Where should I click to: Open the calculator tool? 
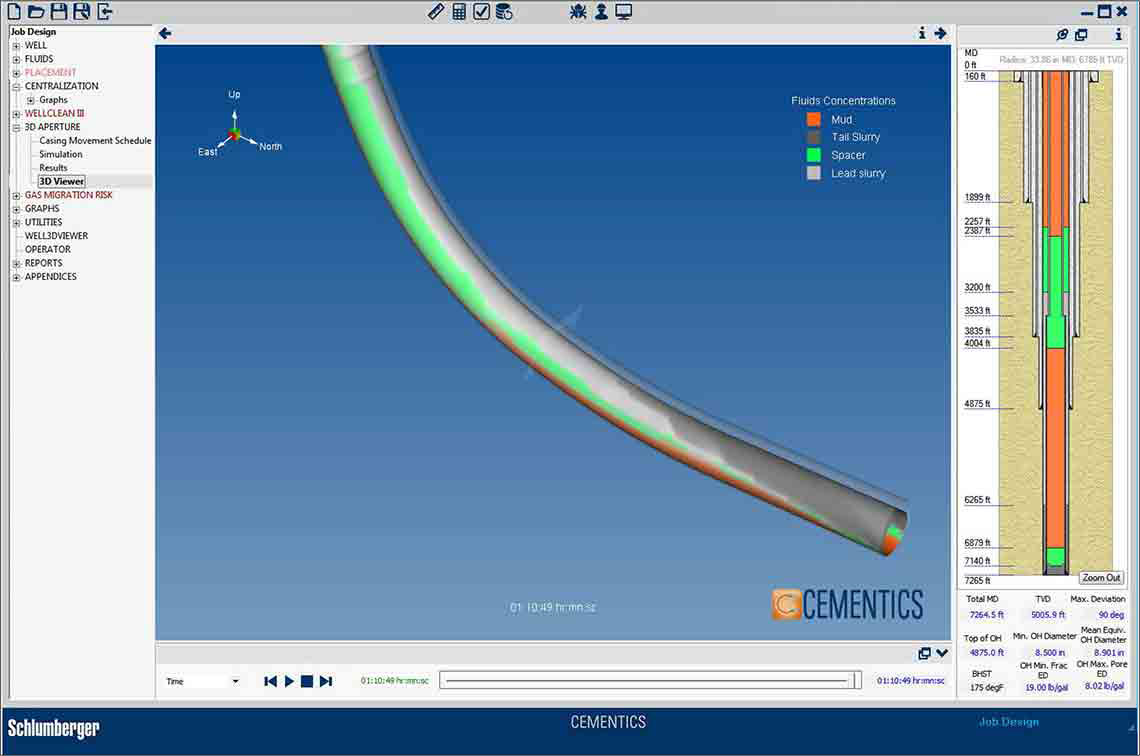[x=458, y=11]
